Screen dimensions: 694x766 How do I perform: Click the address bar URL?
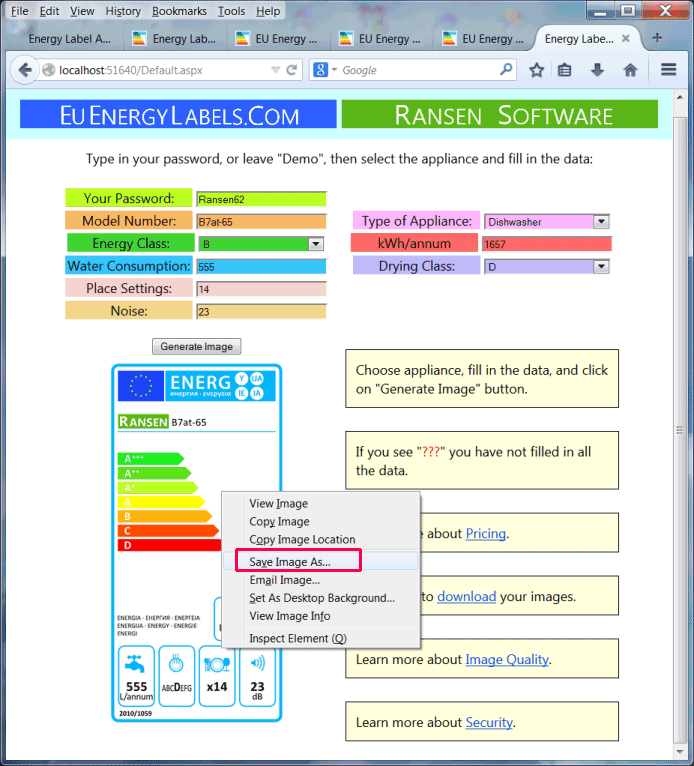pyautogui.click(x=131, y=70)
